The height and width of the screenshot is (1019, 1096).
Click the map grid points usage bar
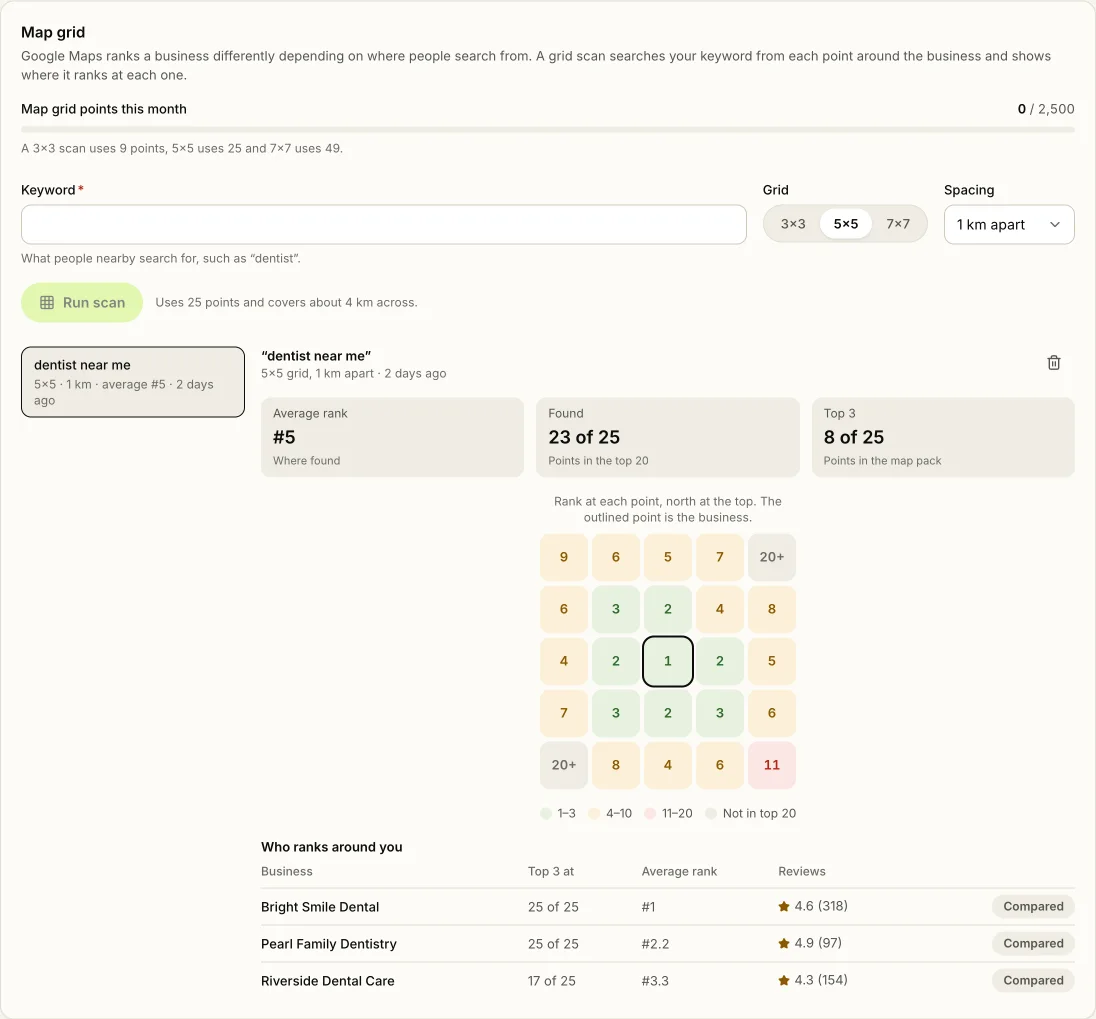tap(548, 129)
